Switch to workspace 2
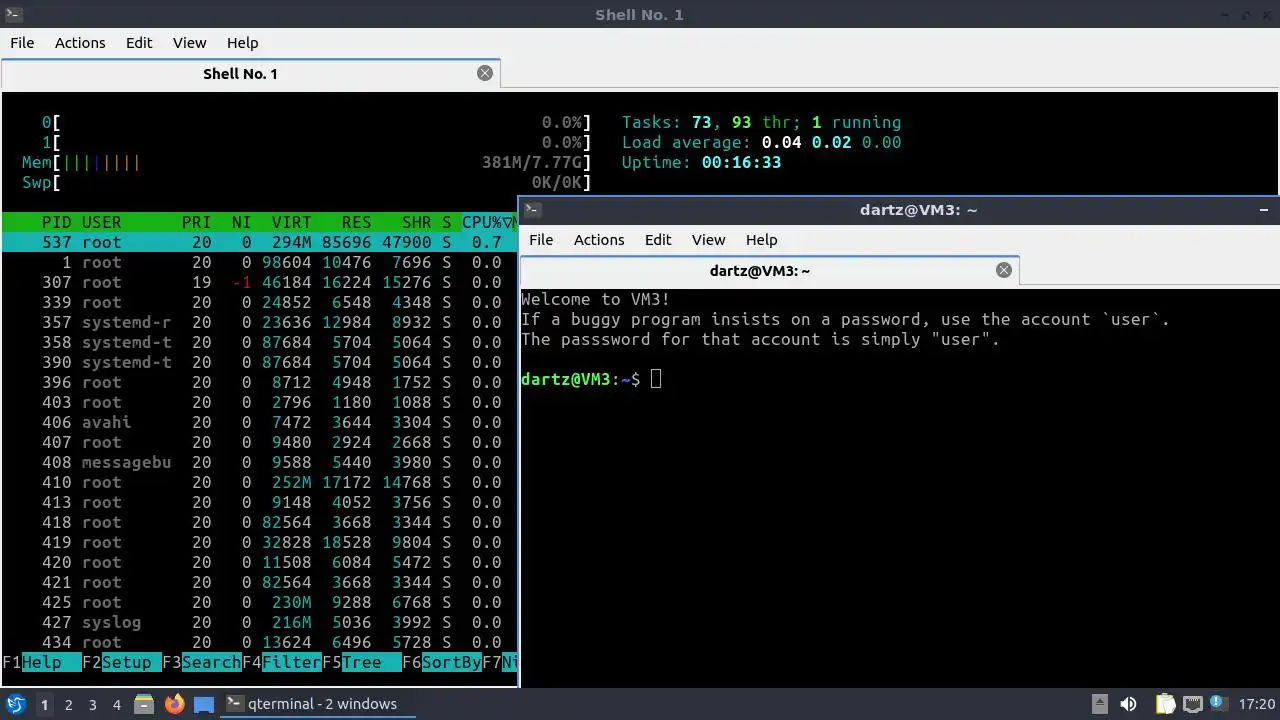Image resolution: width=1280 pixels, height=720 pixels. coord(68,704)
